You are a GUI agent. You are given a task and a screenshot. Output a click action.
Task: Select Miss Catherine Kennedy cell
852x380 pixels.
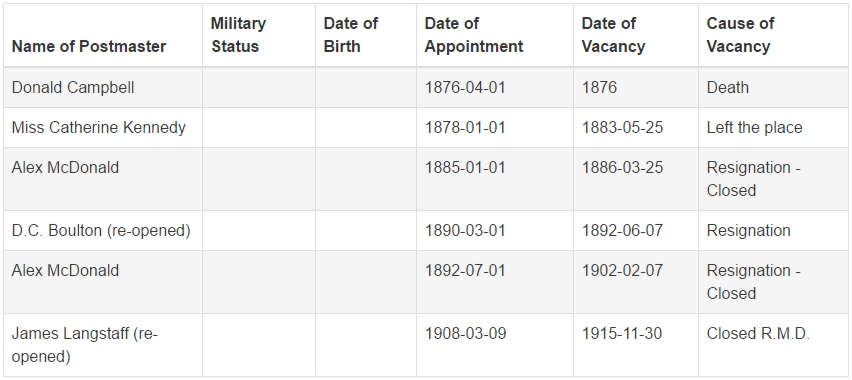point(98,127)
